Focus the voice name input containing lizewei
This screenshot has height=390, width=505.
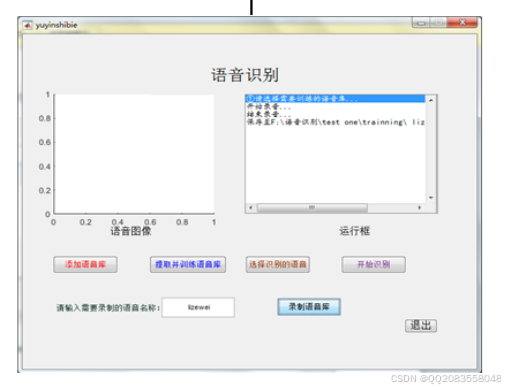point(198,307)
